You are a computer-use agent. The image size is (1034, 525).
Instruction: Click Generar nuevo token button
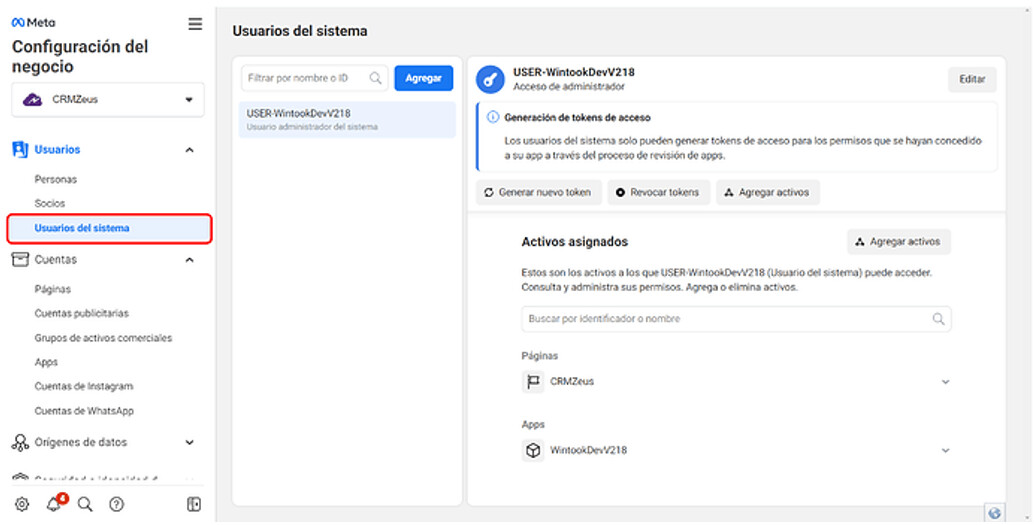538,192
